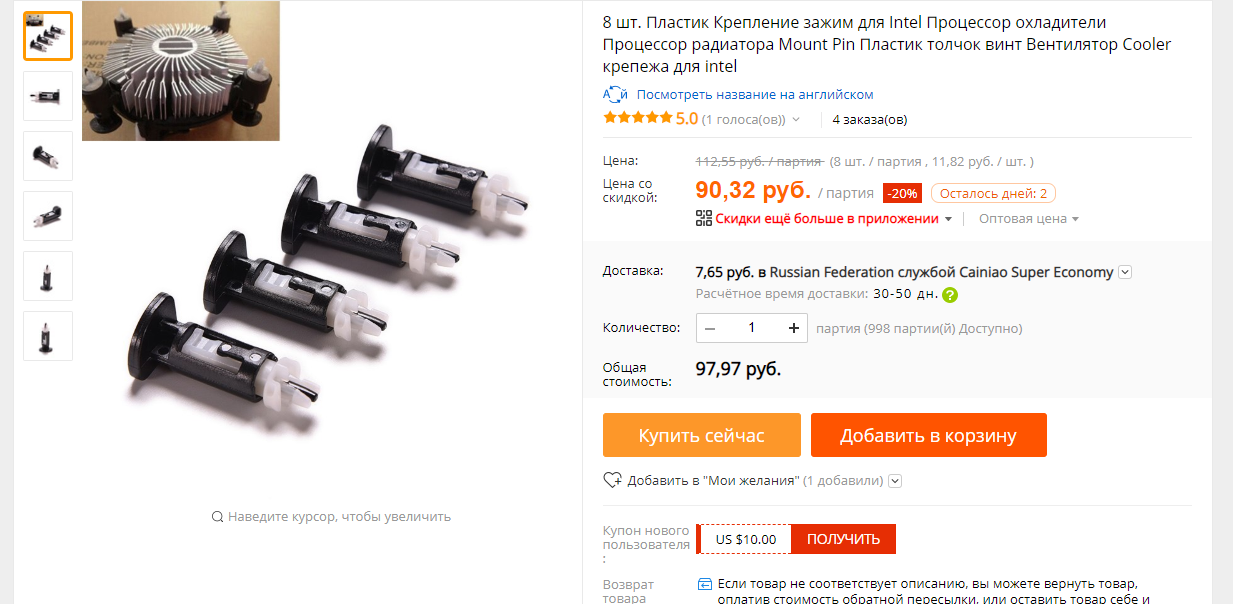Viewport: 1233px width, 604px height.
Task: Click the return policy icon
Action: coord(704,584)
